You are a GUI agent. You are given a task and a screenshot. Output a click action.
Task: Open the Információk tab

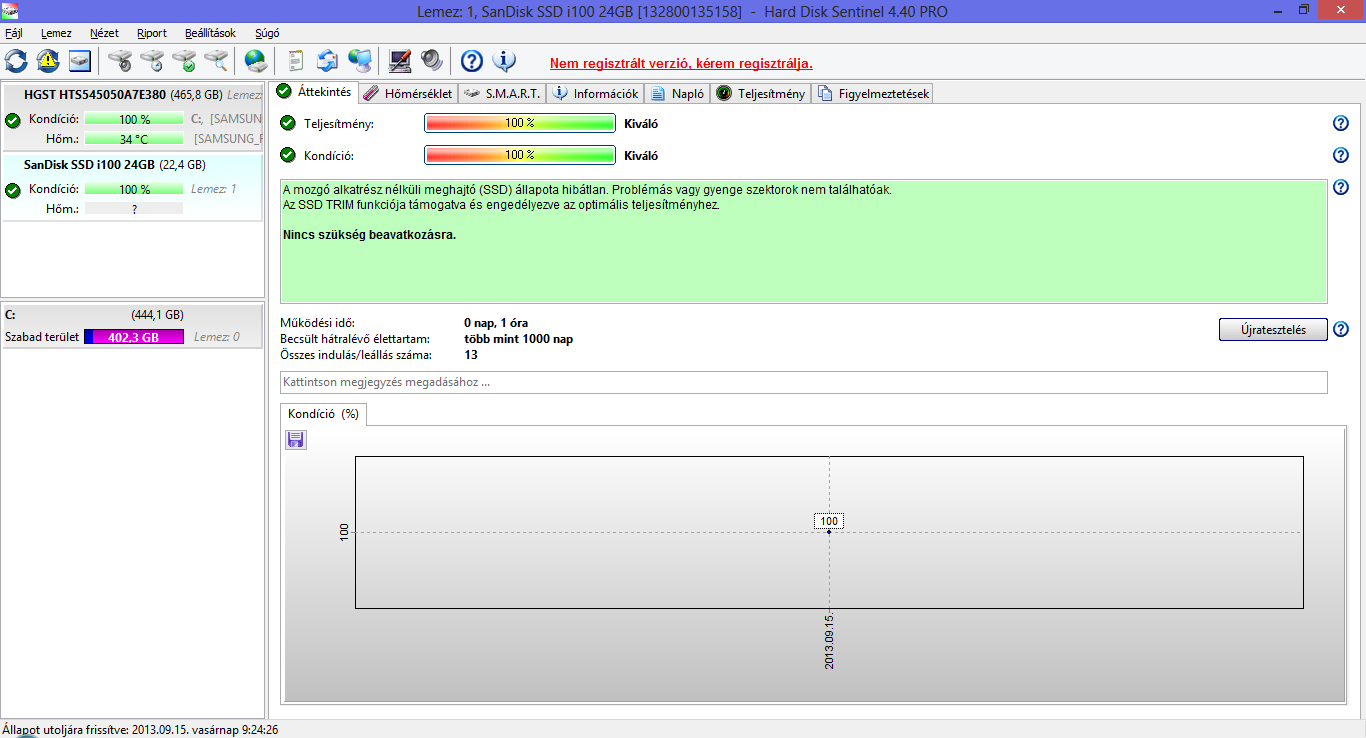coord(595,94)
